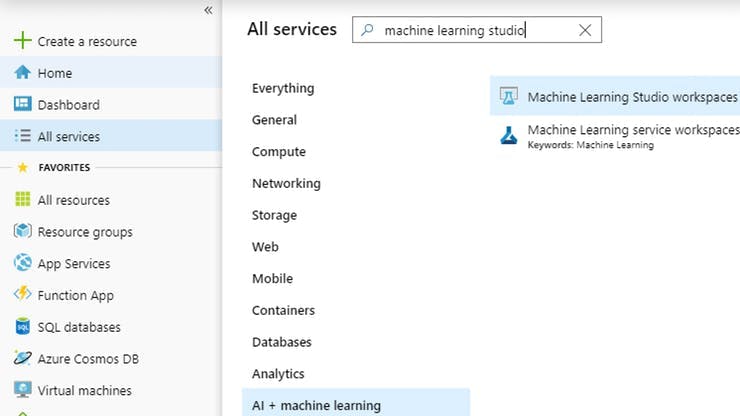Click the search magnifier icon
The height and width of the screenshot is (416, 740).
pyautogui.click(x=367, y=30)
